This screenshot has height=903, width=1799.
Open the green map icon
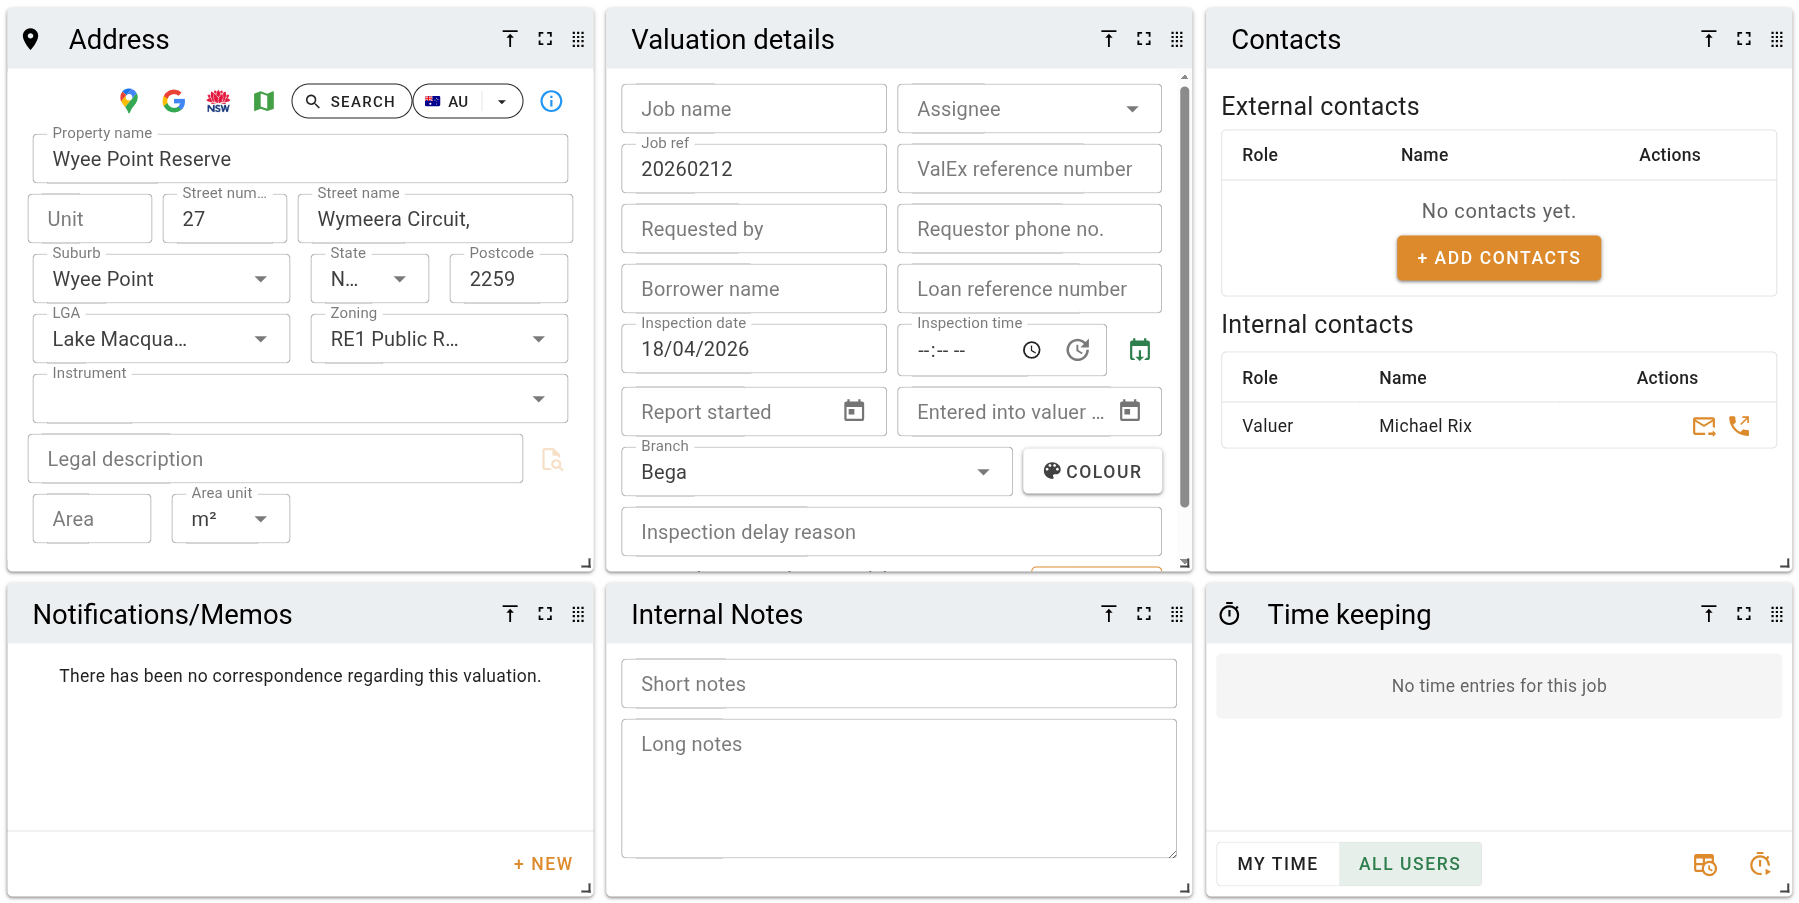pyautogui.click(x=264, y=101)
